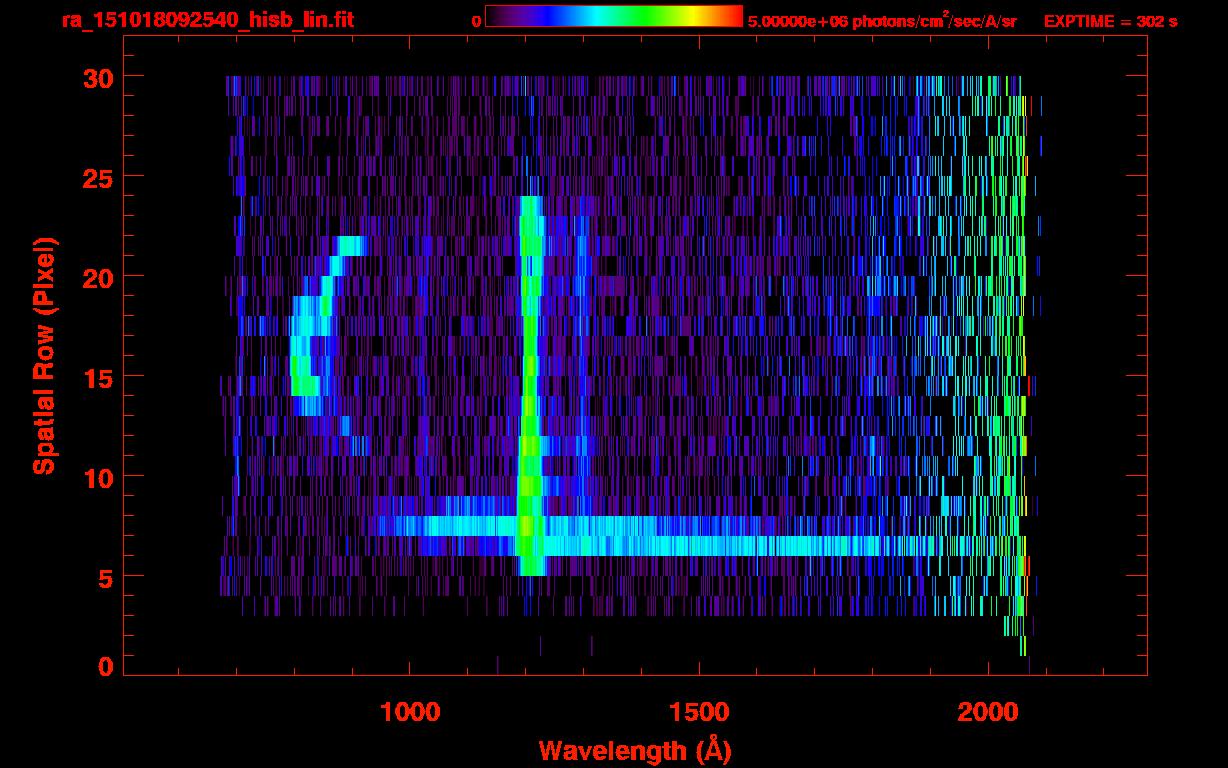
Task: Click the bright vertical emission line near 1216 Å
Action: point(530,386)
